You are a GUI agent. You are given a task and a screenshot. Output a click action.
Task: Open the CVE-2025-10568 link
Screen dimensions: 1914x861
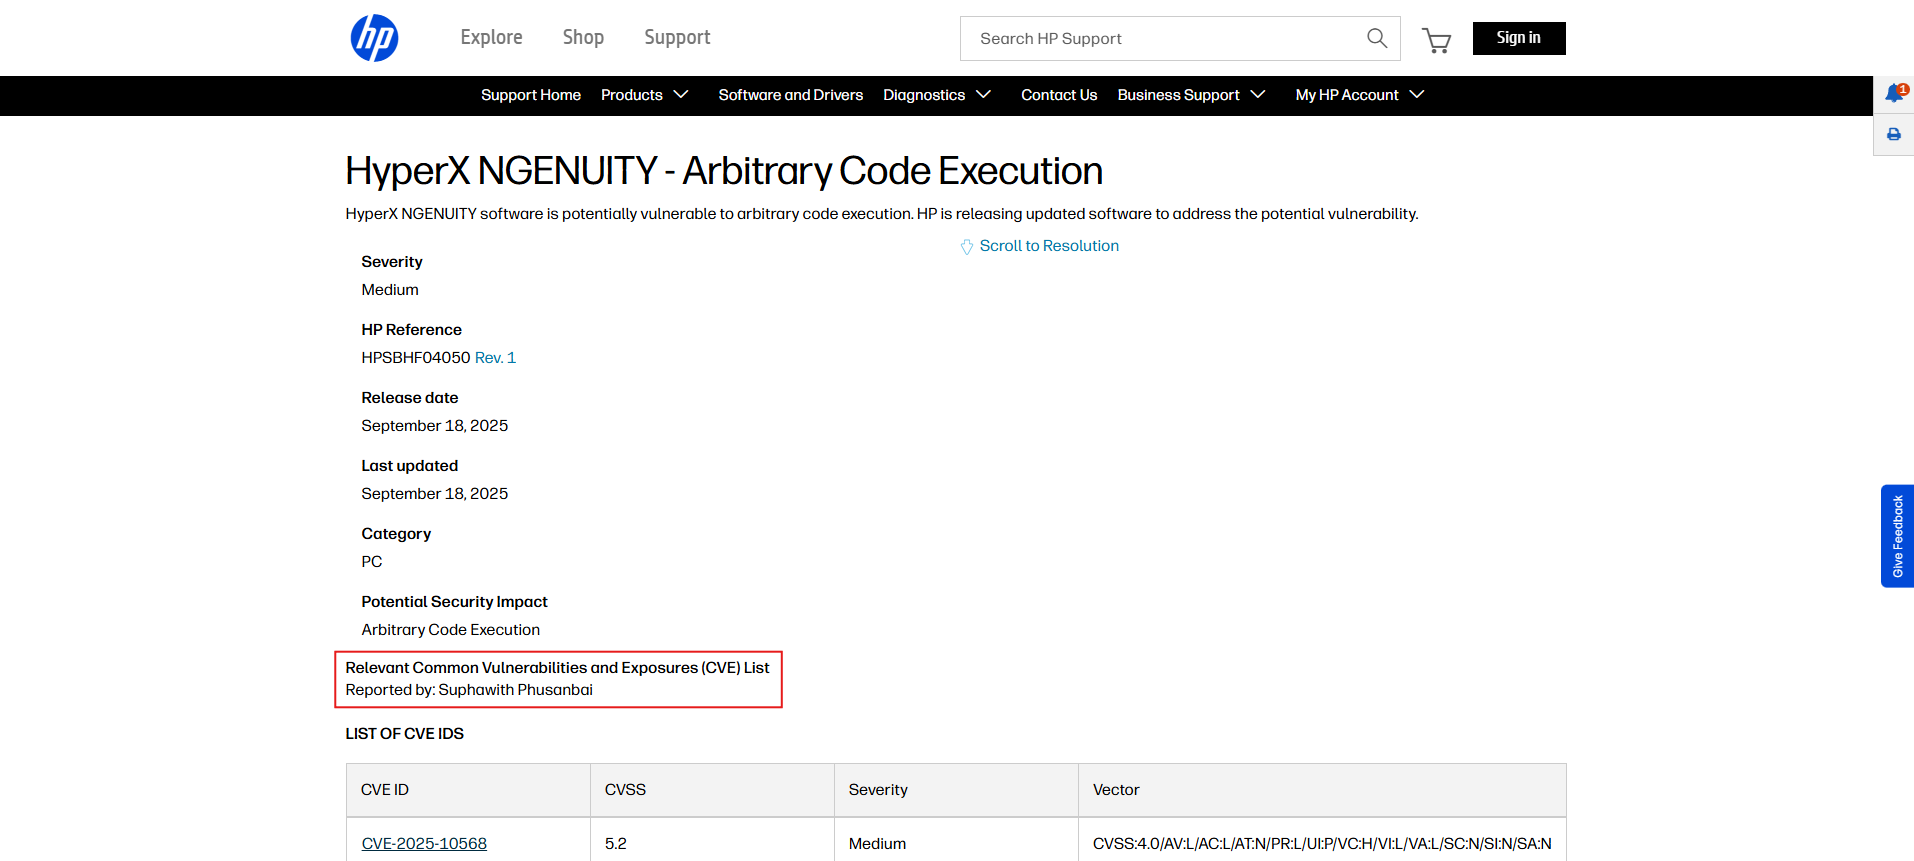click(x=424, y=844)
